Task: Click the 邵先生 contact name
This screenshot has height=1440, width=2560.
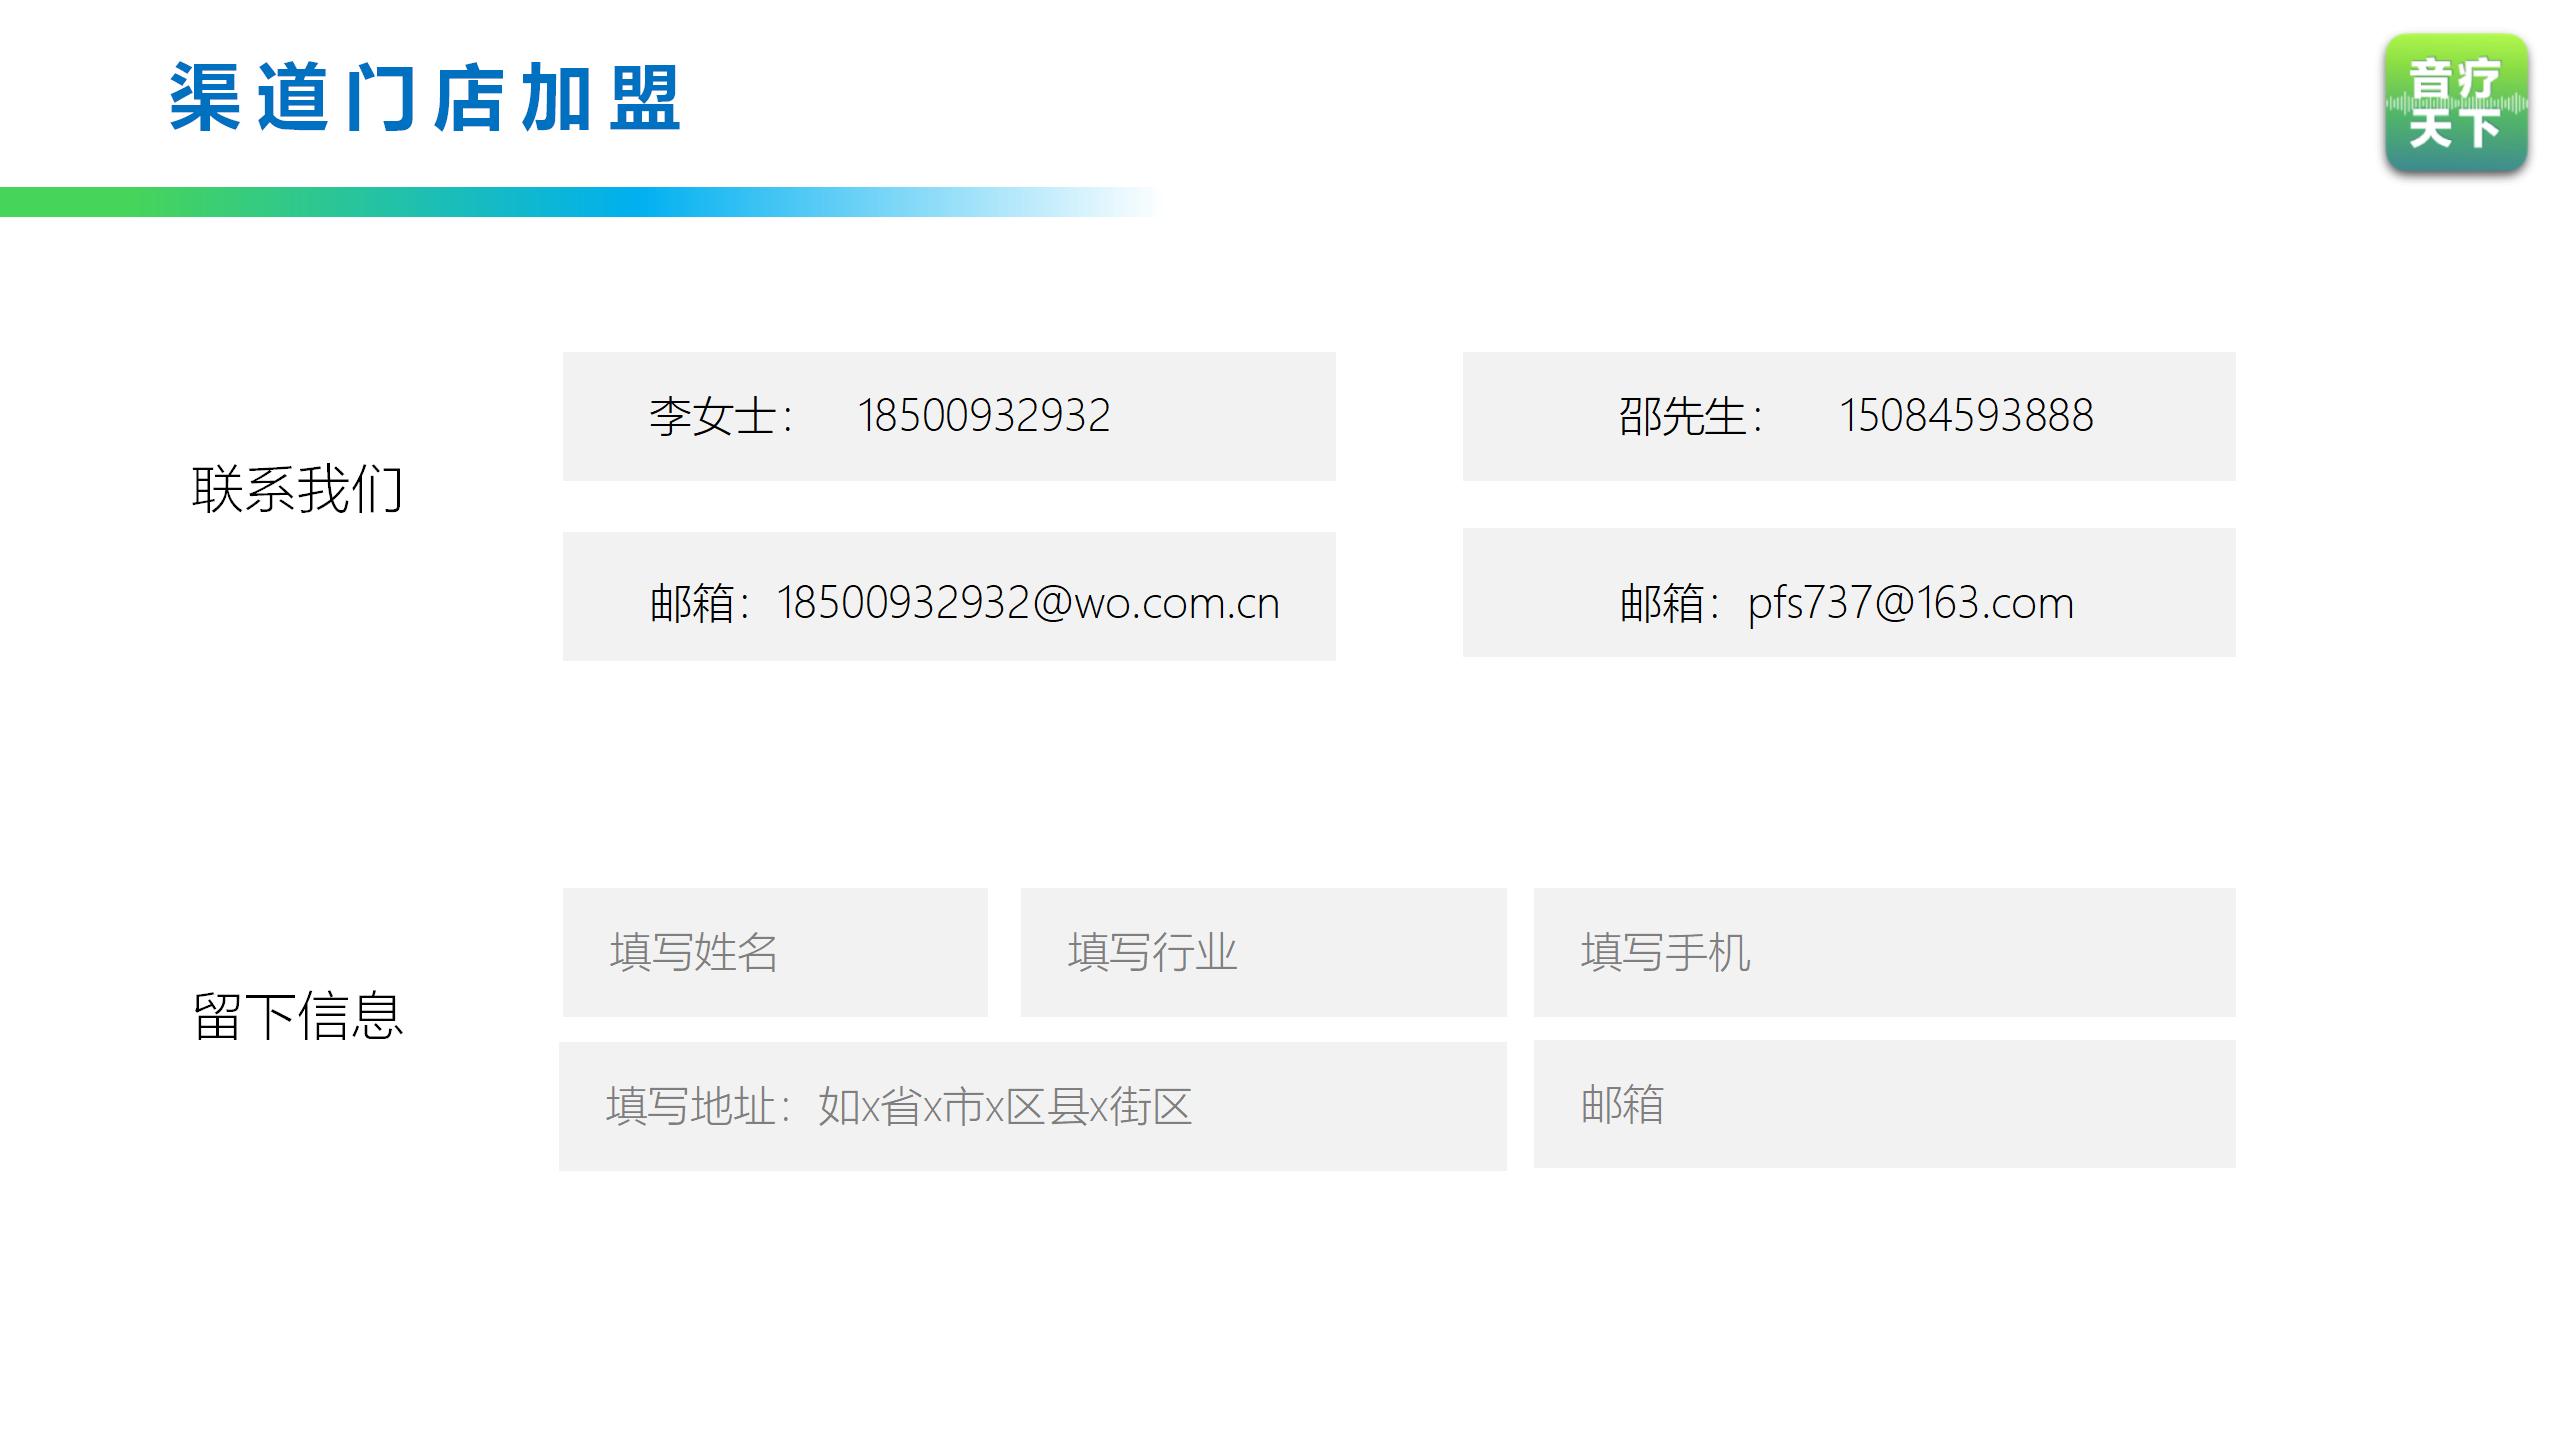Action: tap(1683, 416)
